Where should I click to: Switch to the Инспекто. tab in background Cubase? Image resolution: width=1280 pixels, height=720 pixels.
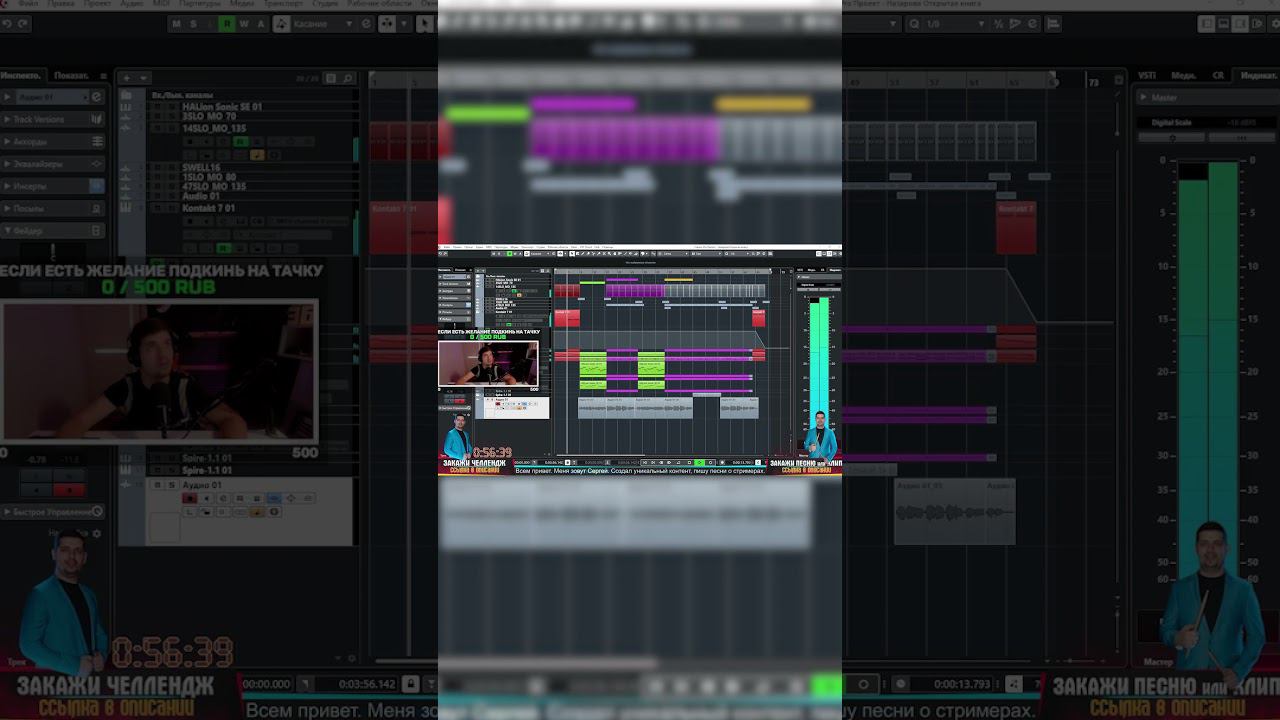(x=21, y=75)
